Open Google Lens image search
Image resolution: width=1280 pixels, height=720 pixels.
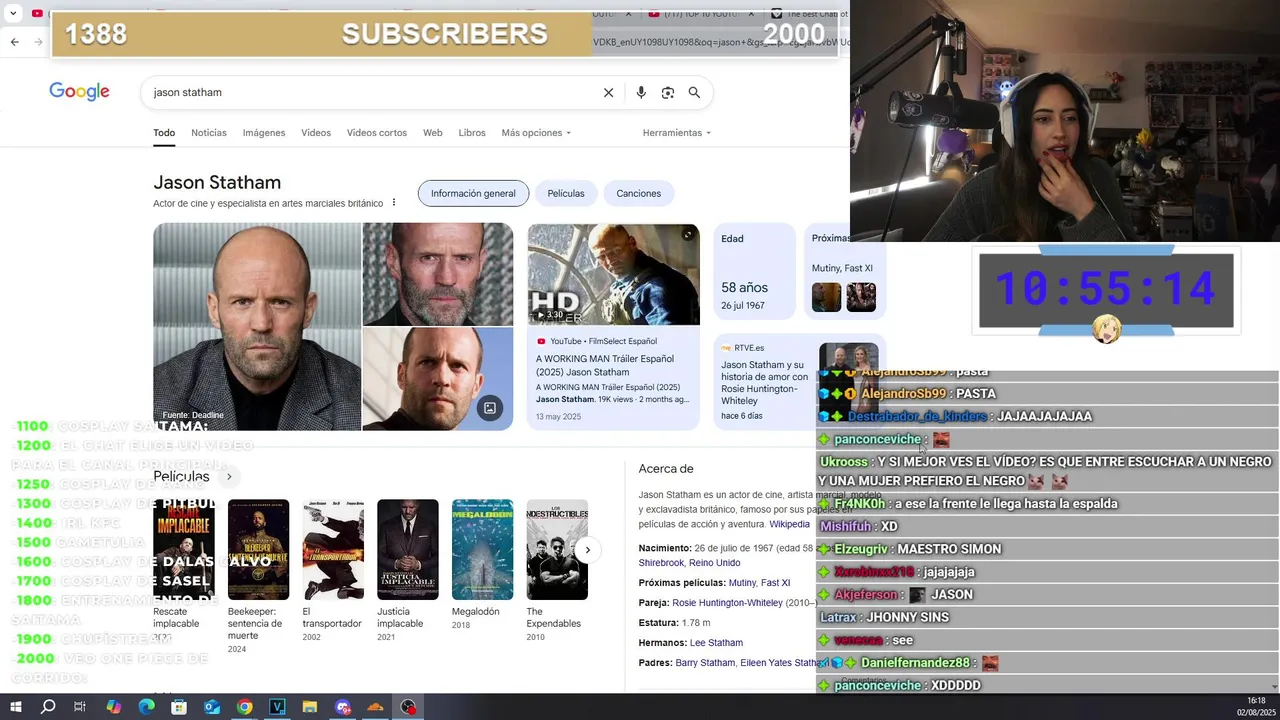tap(668, 92)
